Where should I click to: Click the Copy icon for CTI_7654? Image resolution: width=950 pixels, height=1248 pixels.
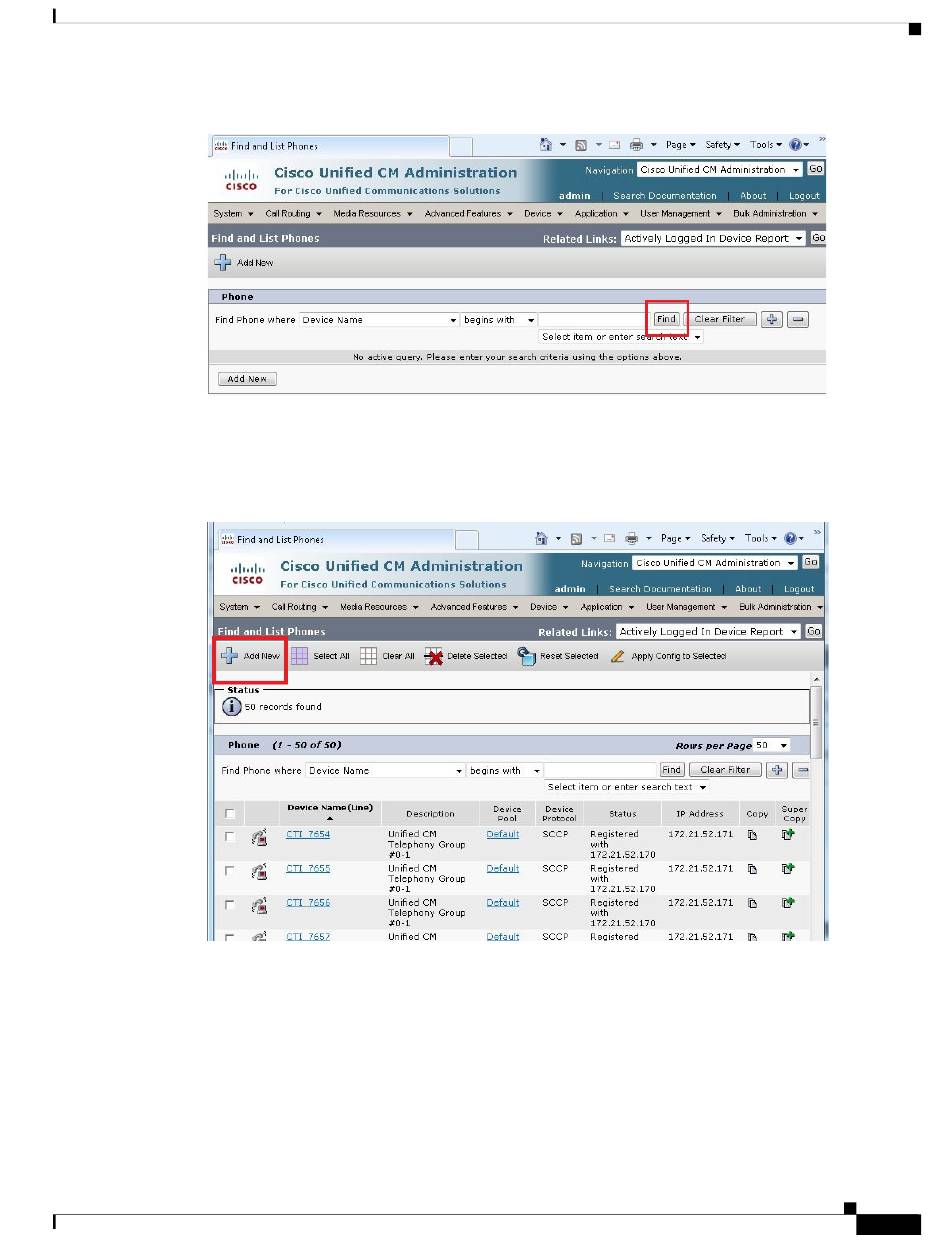tap(753, 836)
